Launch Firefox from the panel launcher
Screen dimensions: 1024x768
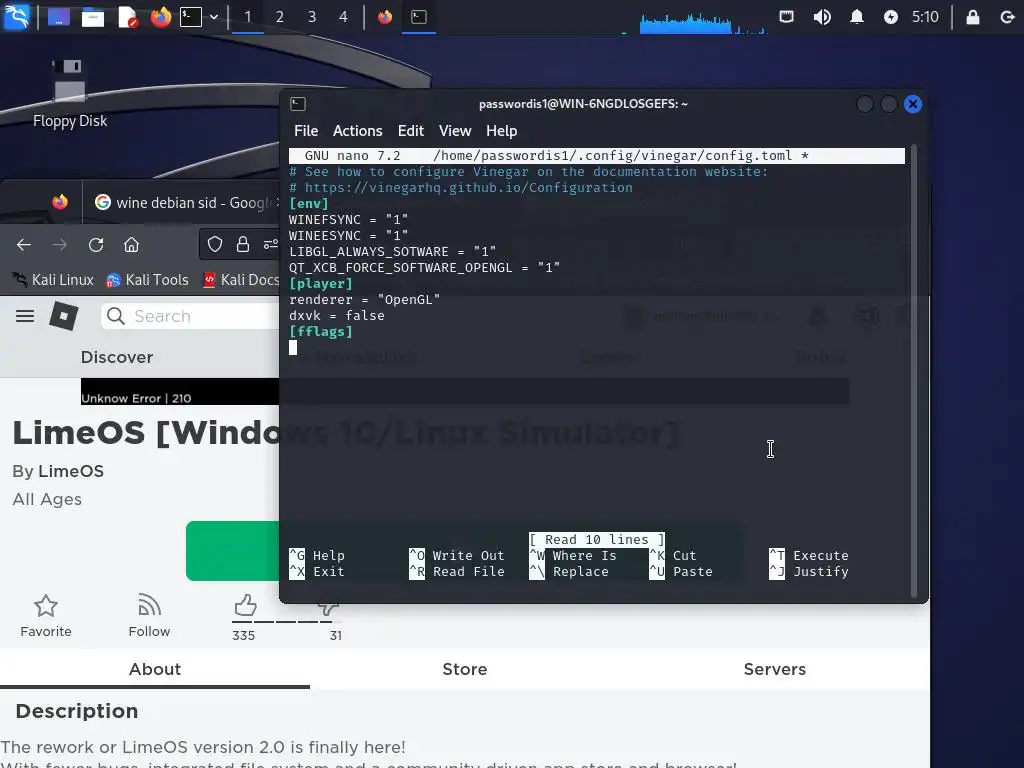(x=161, y=16)
